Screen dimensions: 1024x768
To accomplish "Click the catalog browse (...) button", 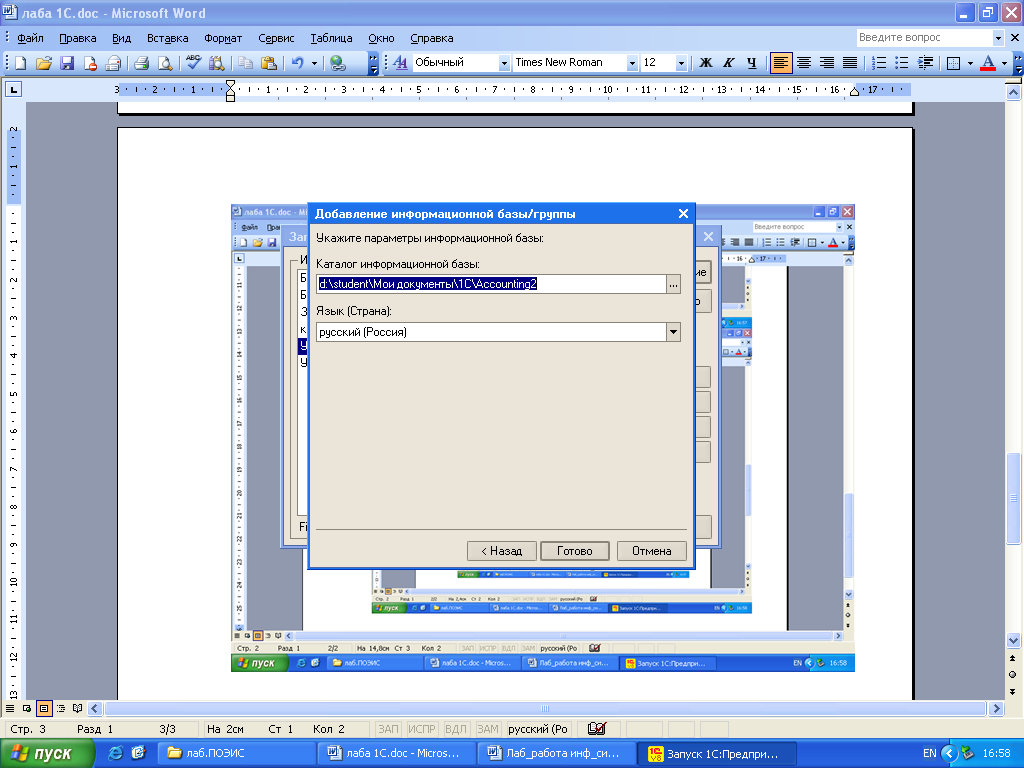I will click(673, 284).
